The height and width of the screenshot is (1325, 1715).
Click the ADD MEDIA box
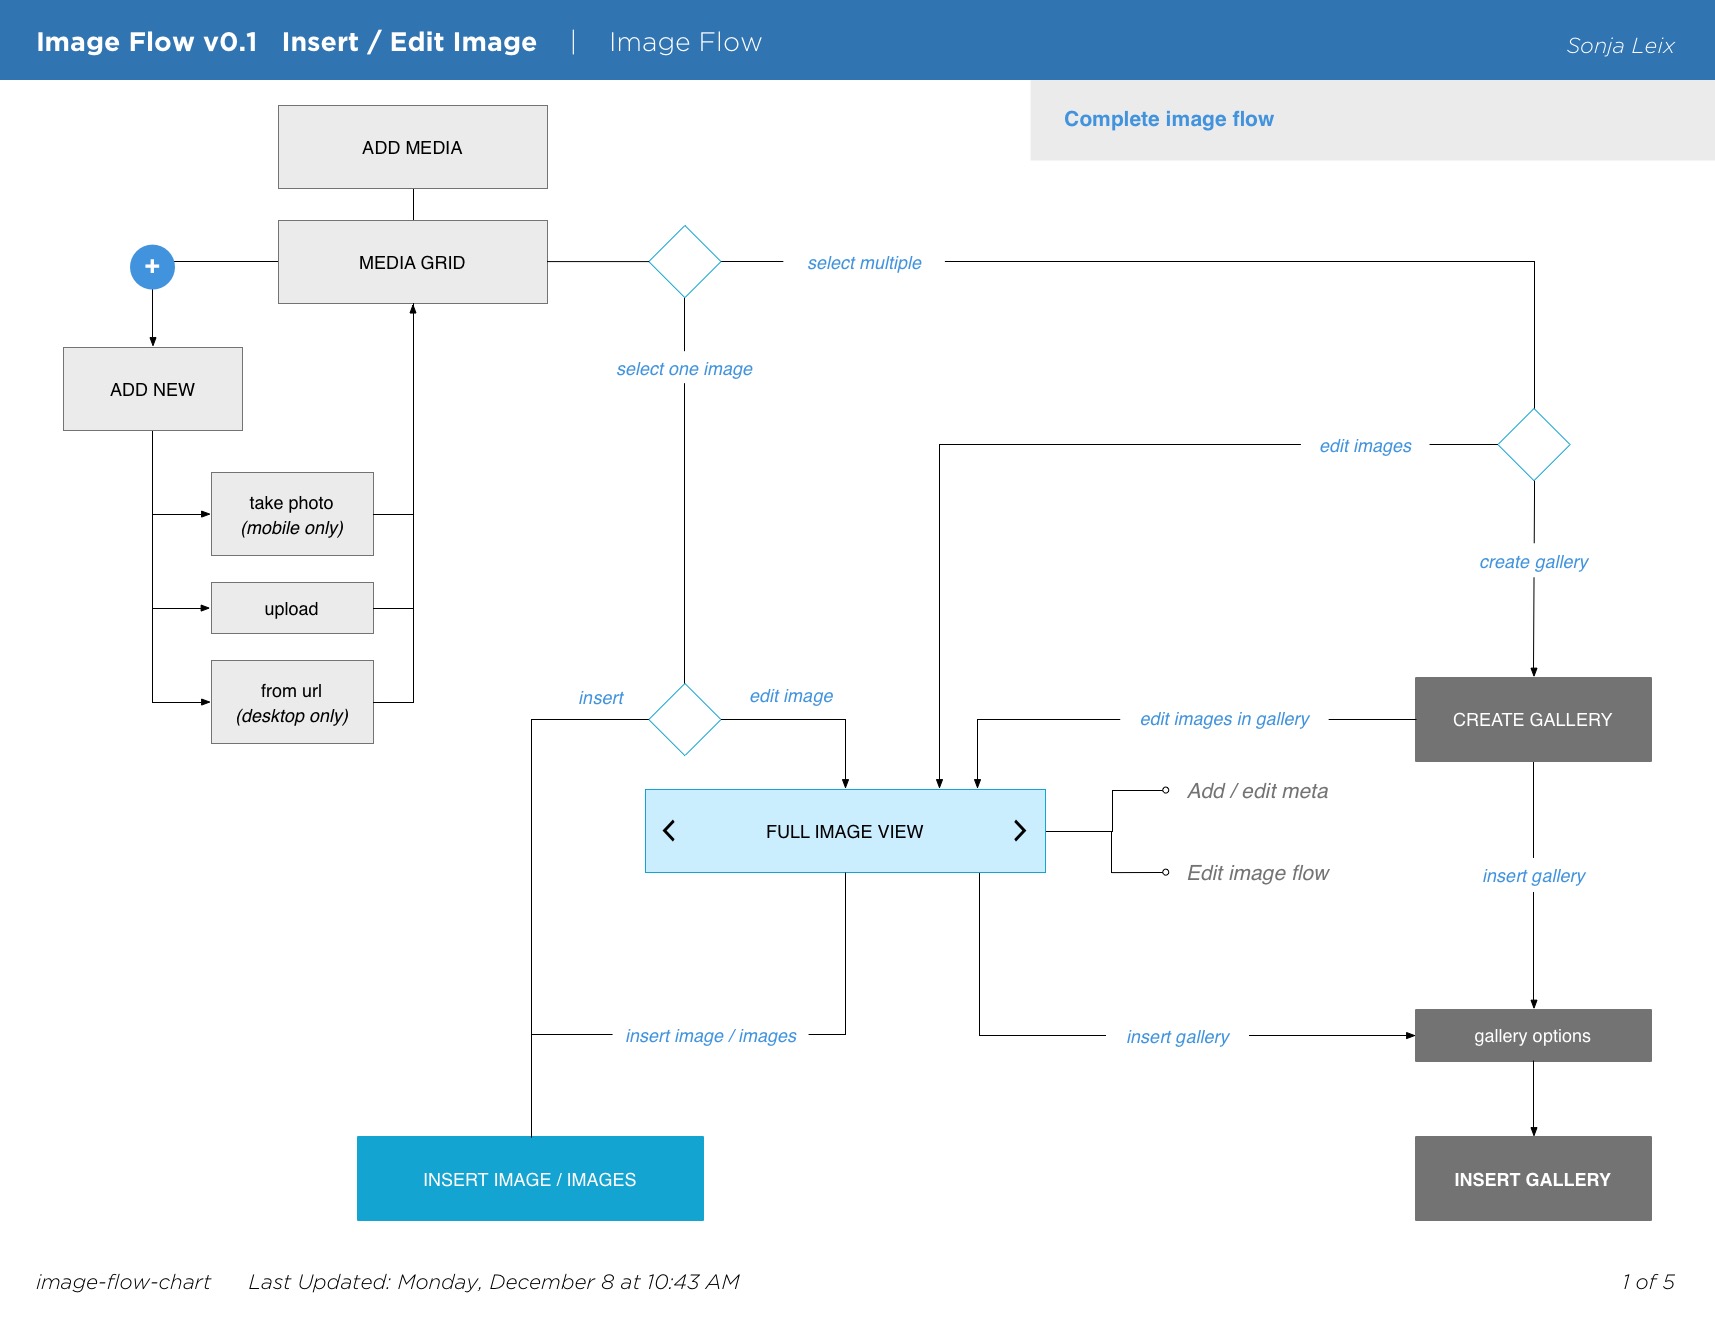(x=413, y=147)
